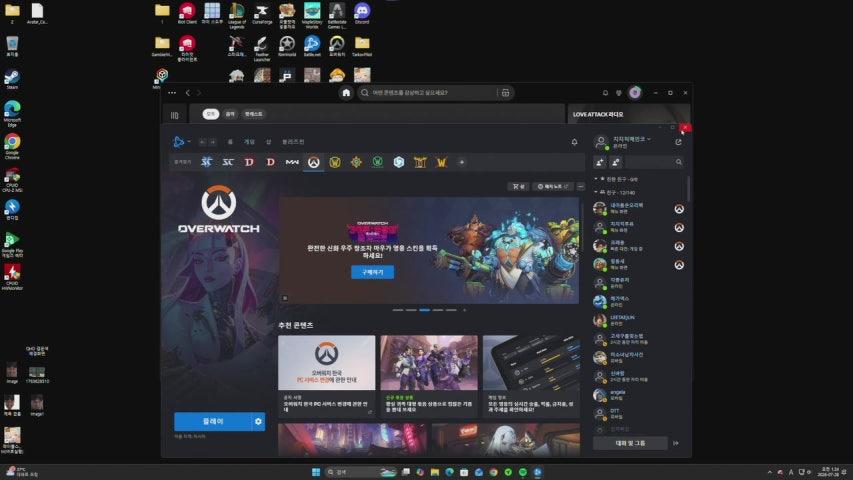Open Hearthstone icon in game bar

[356, 162]
